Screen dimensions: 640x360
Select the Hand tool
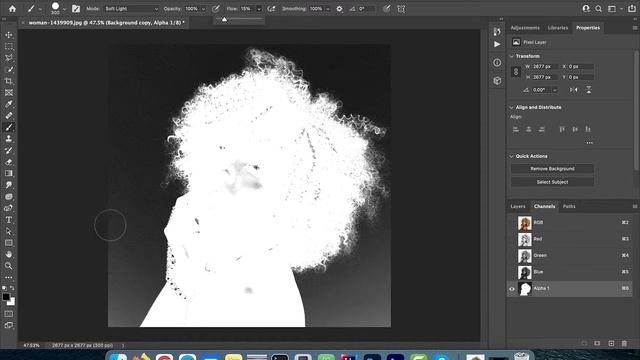[x=9, y=254]
